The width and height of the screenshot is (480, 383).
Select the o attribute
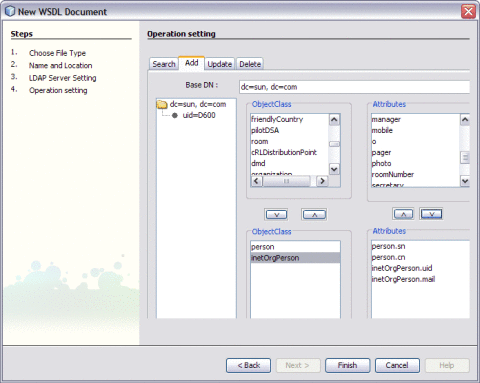415,141
